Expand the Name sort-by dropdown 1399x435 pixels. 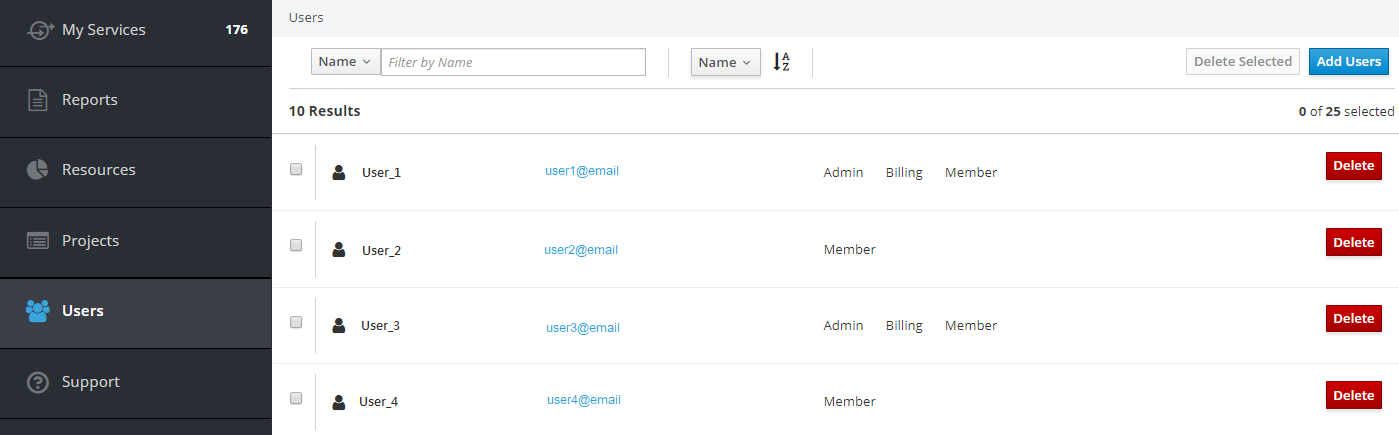click(x=725, y=62)
